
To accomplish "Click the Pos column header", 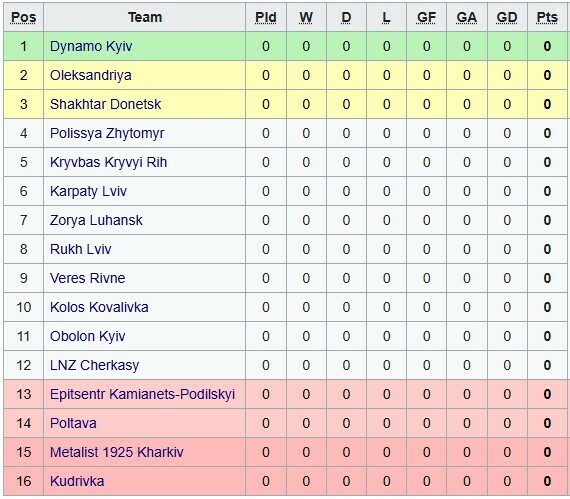I will click(x=24, y=17).
